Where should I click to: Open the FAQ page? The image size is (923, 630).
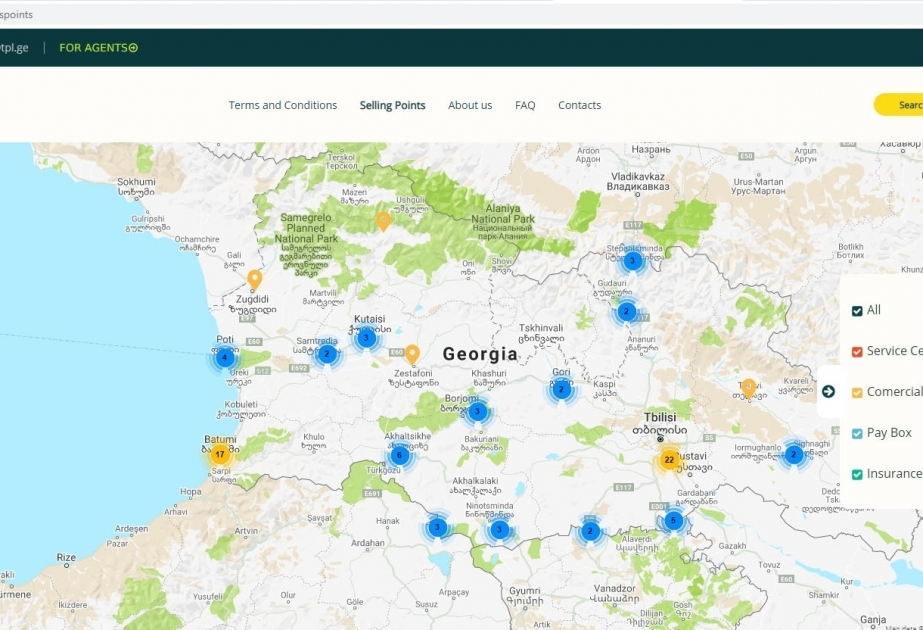click(525, 105)
